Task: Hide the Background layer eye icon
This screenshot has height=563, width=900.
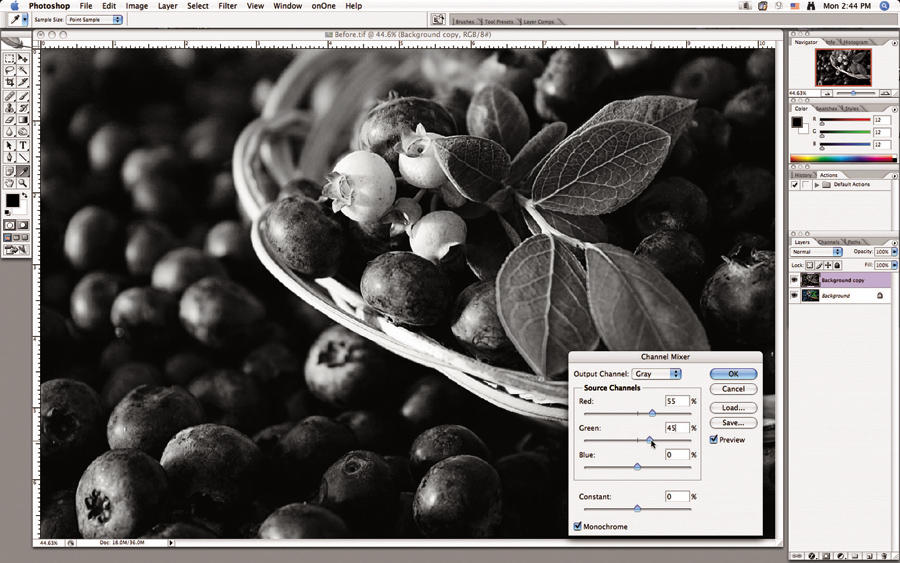Action: point(794,296)
